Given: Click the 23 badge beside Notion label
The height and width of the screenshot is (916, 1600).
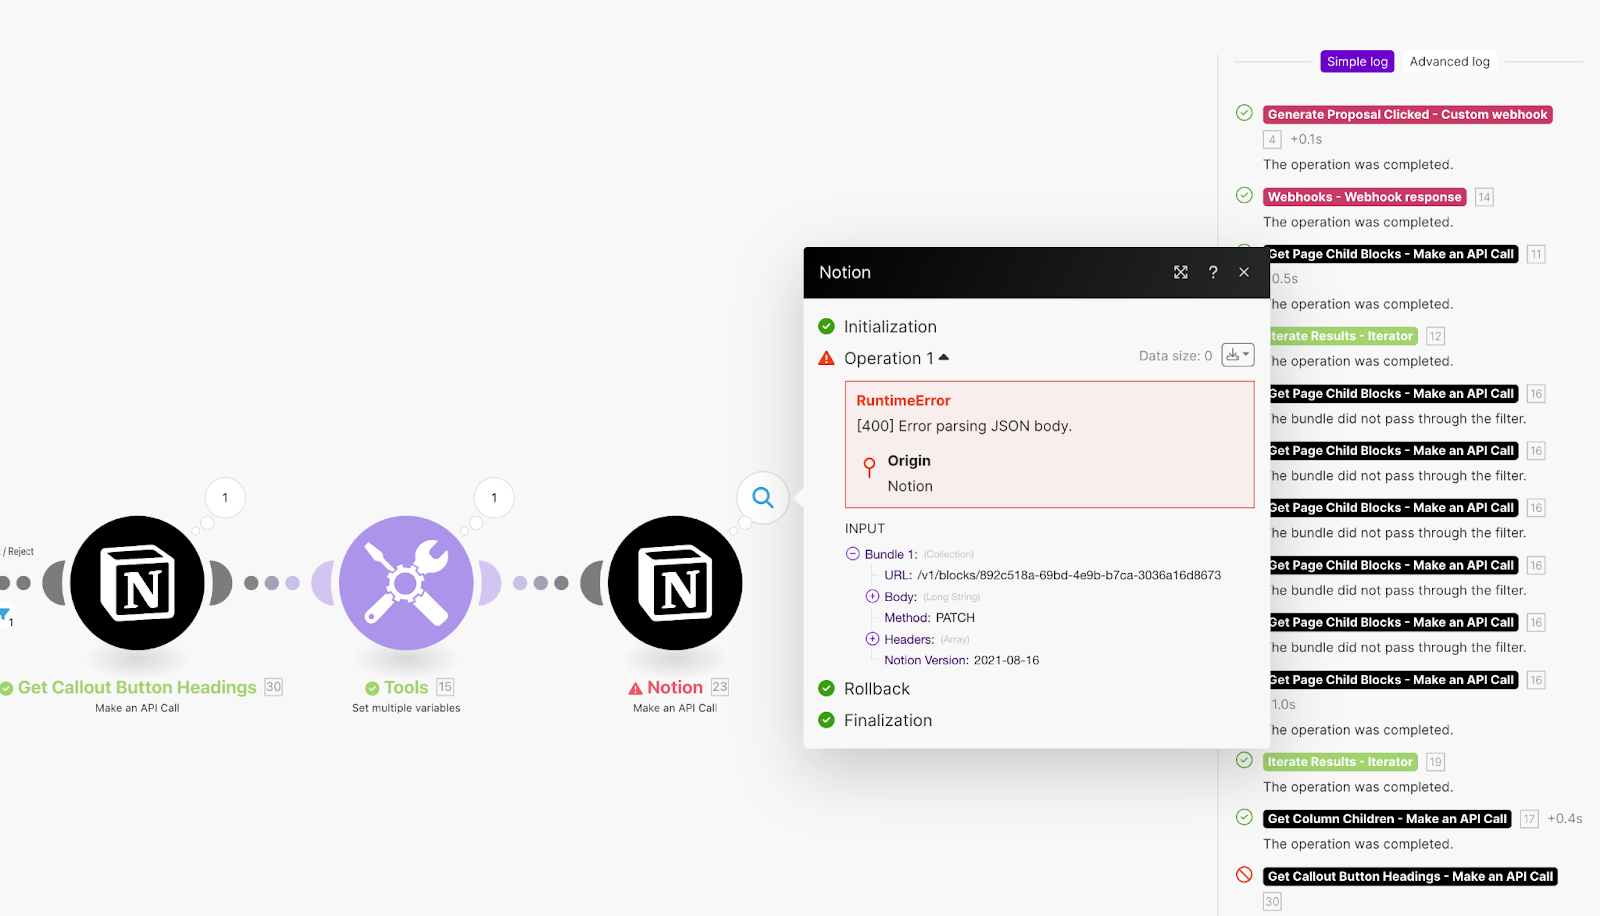Looking at the screenshot, I should [720, 687].
